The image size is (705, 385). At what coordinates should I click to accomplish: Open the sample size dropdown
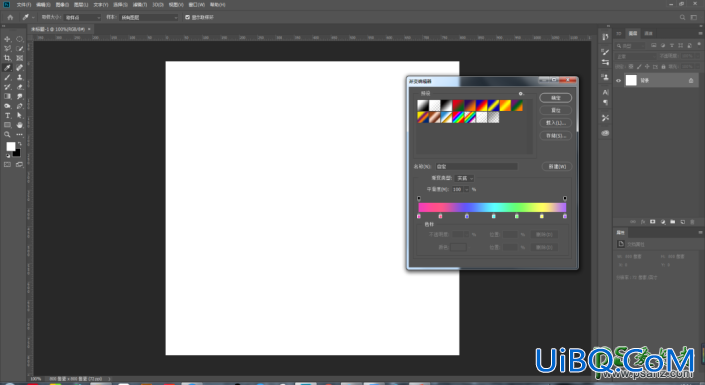pos(83,17)
